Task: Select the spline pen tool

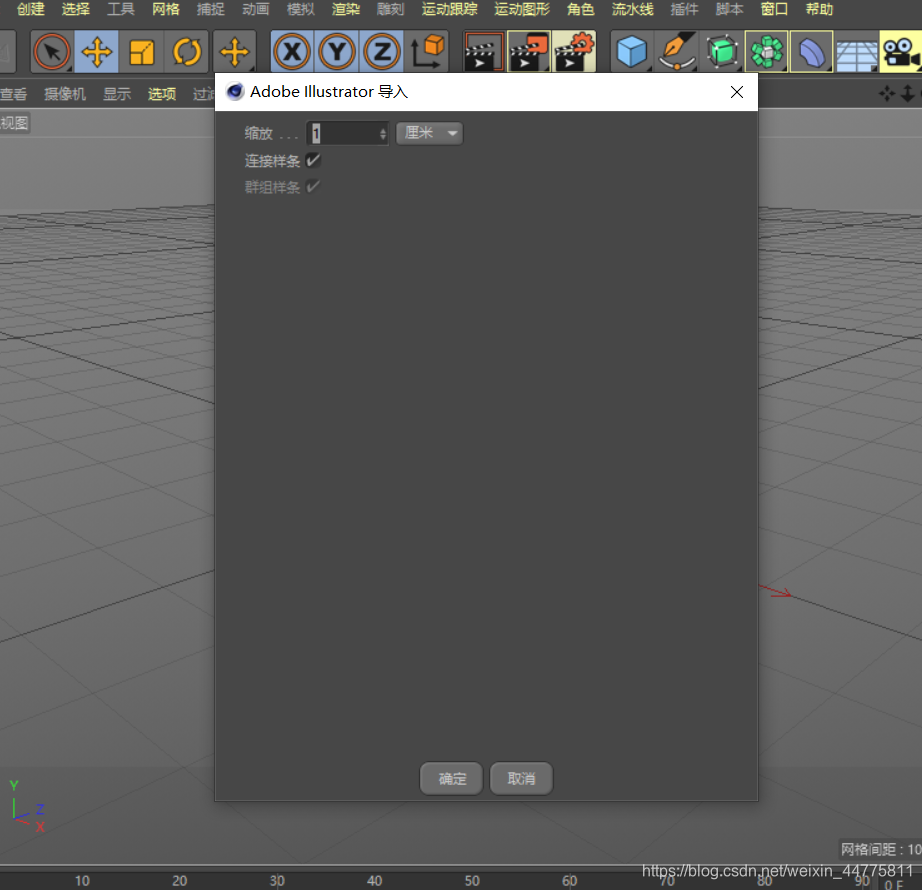Action: pos(677,52)
